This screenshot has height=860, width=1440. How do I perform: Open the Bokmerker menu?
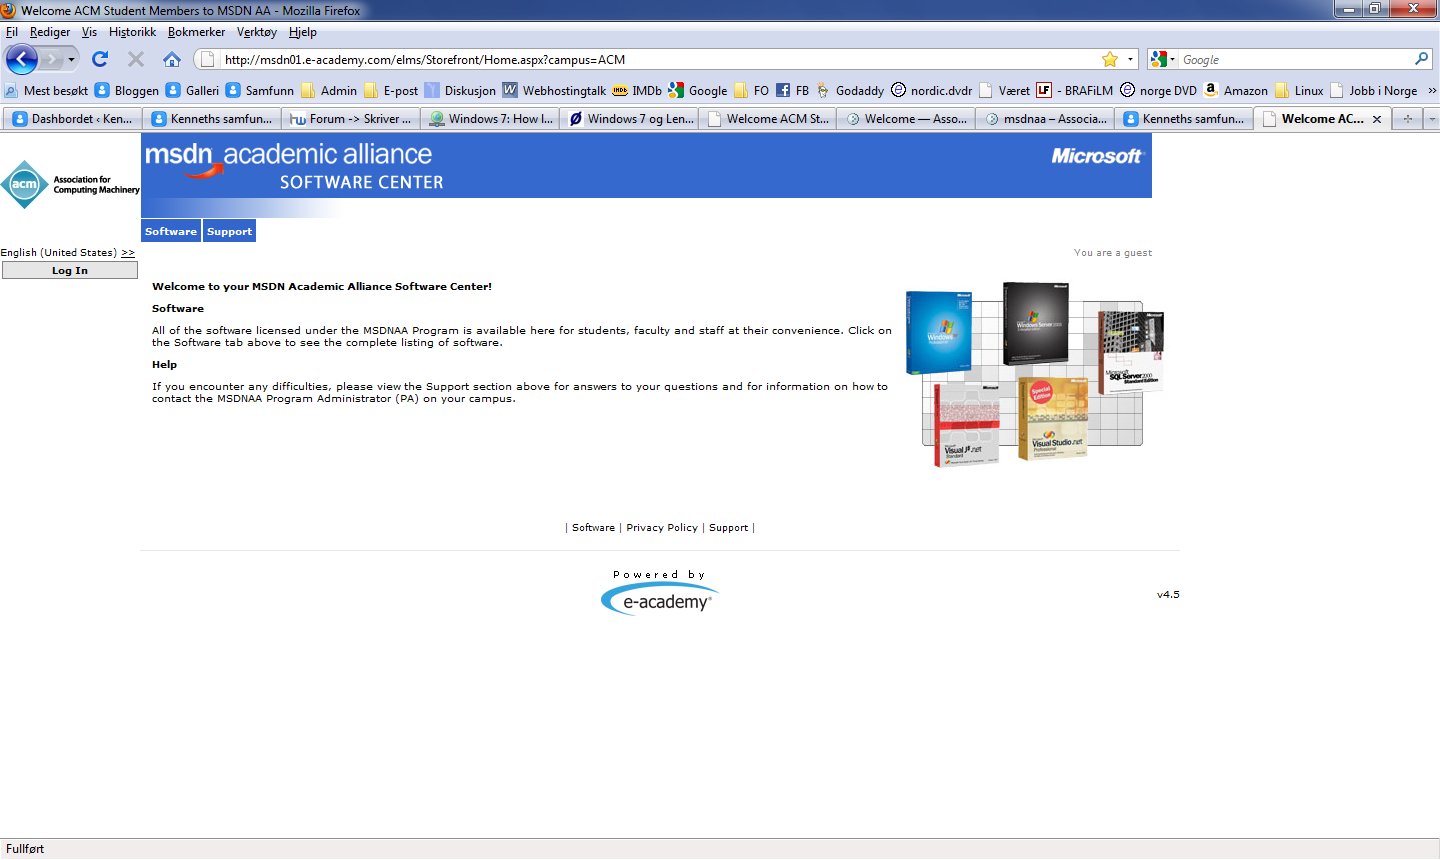point(196,32)
